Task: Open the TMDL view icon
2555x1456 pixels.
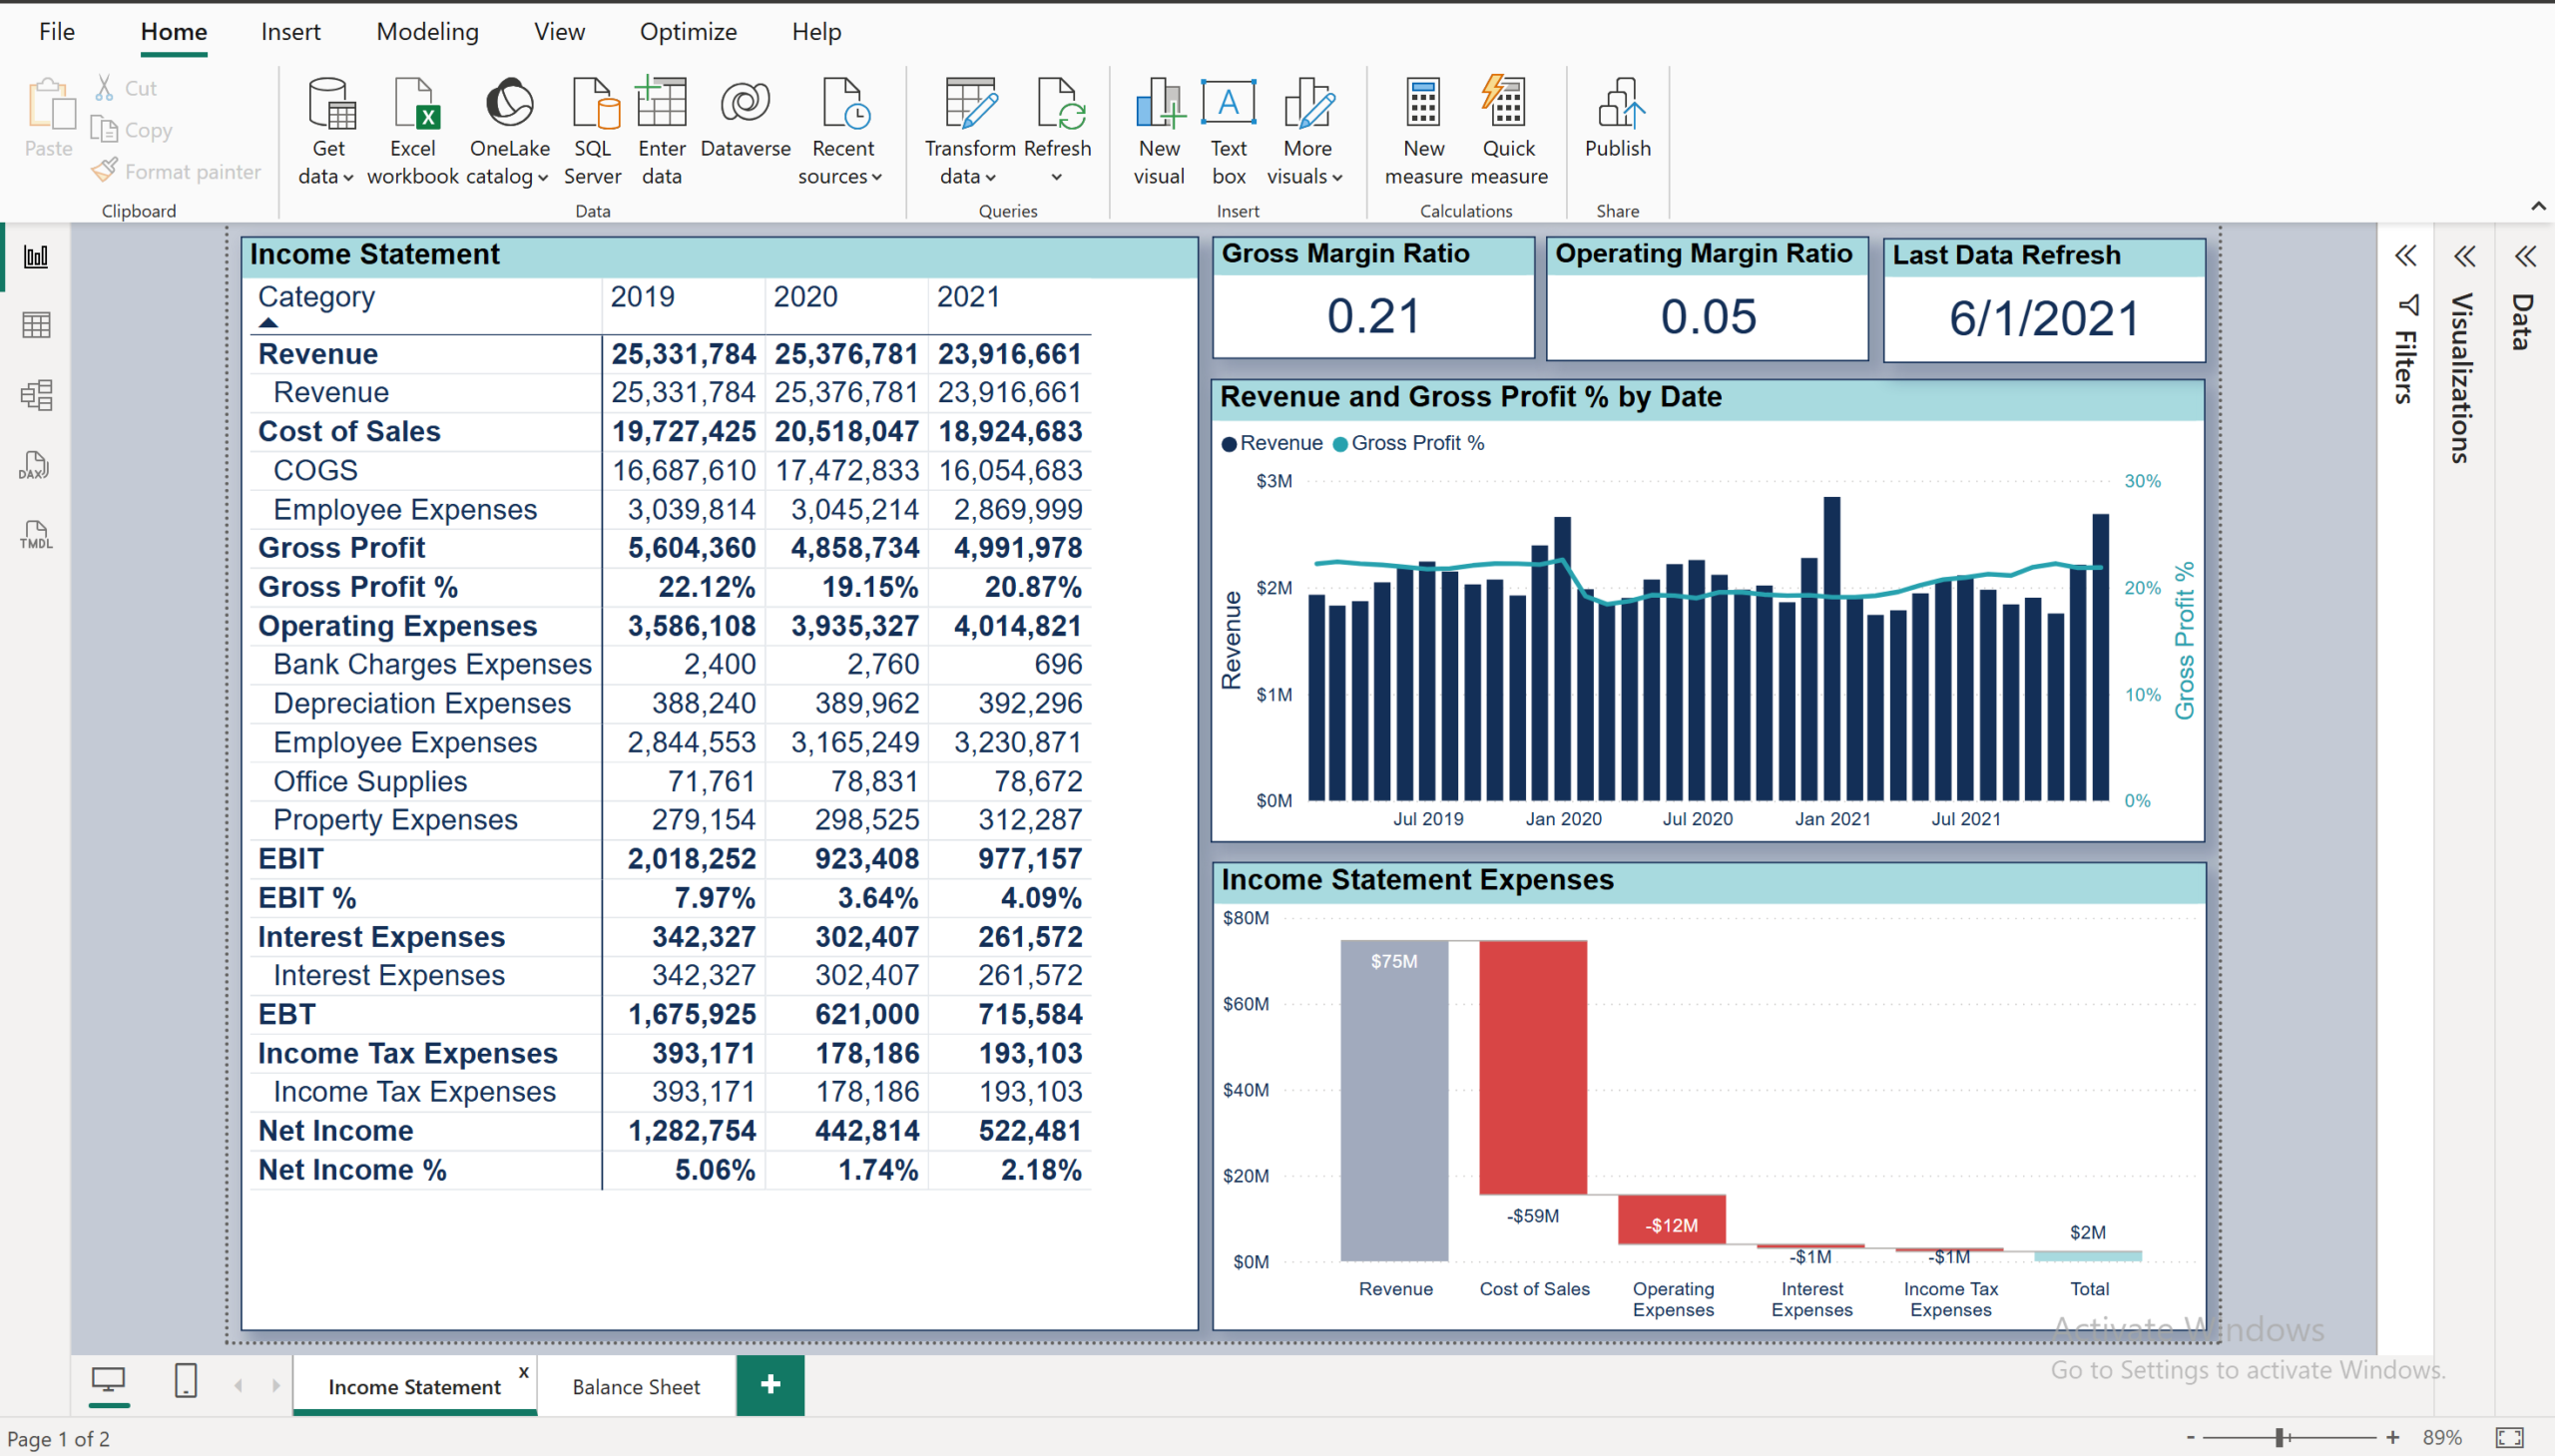Action: point(36,535)
